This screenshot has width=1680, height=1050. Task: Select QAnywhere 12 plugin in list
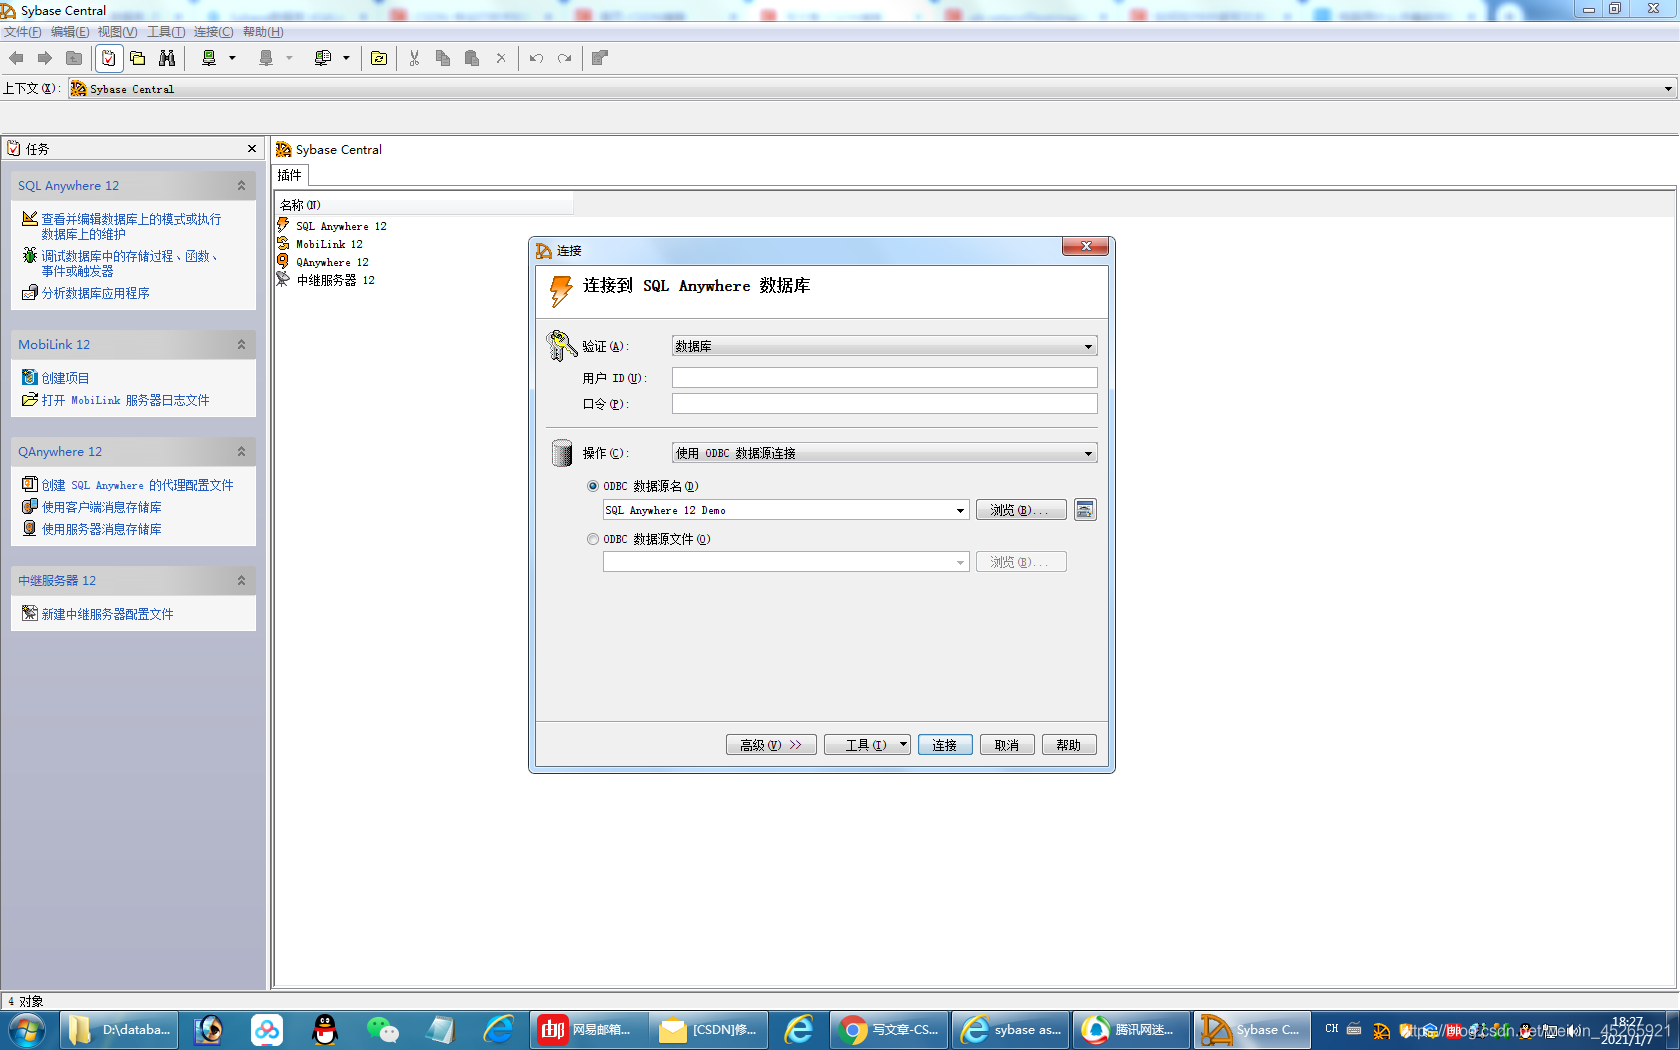(332, 262)
